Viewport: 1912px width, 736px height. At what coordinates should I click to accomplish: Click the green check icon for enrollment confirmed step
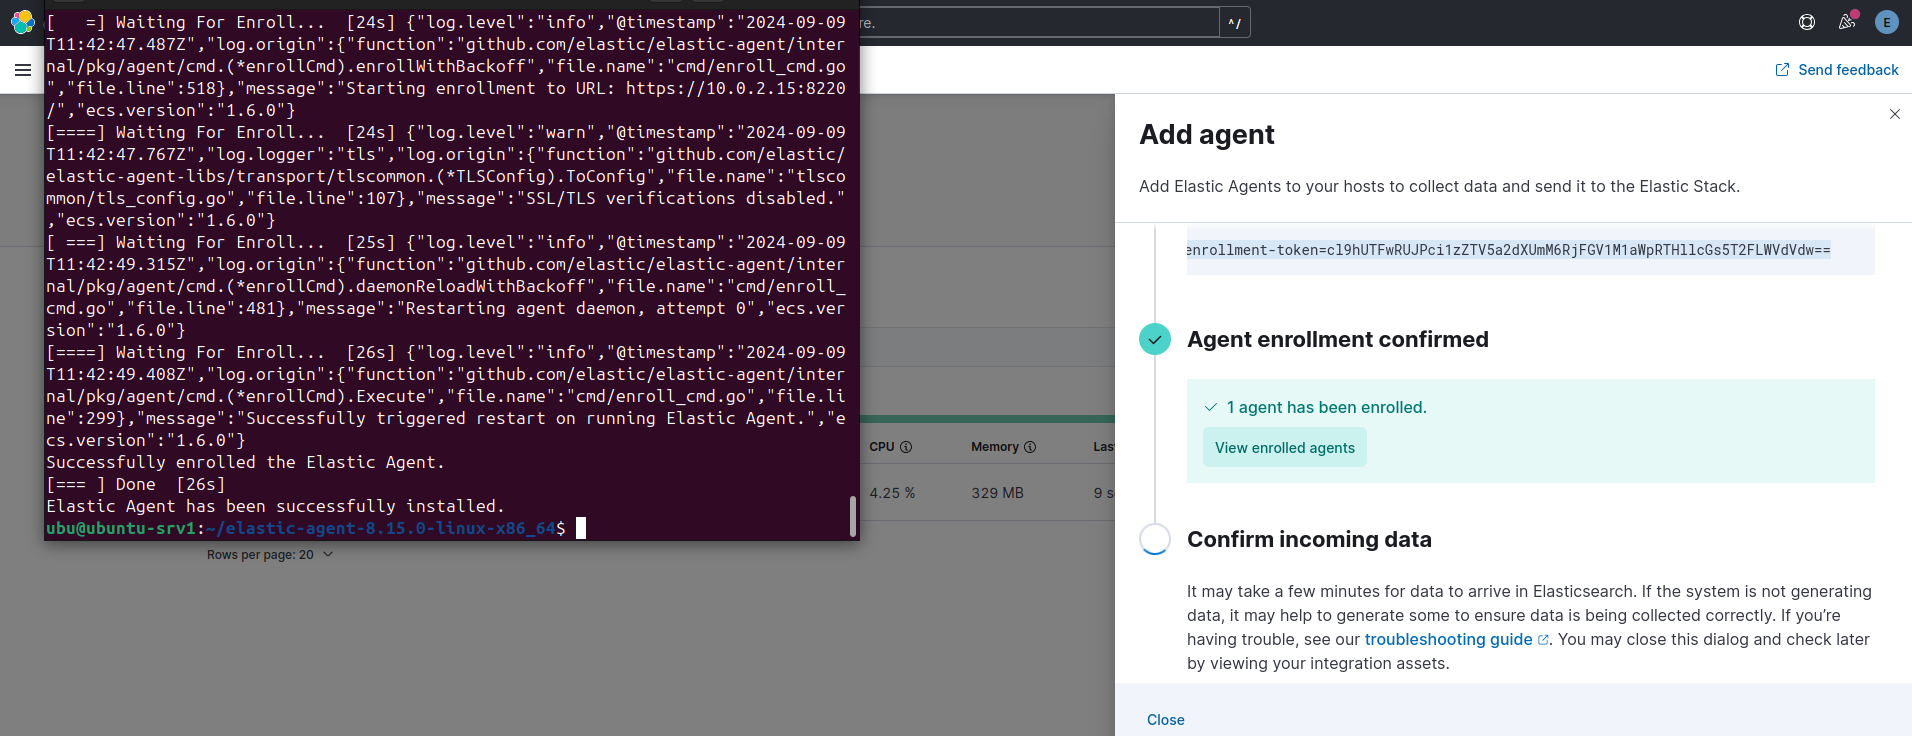[1155, 339]
